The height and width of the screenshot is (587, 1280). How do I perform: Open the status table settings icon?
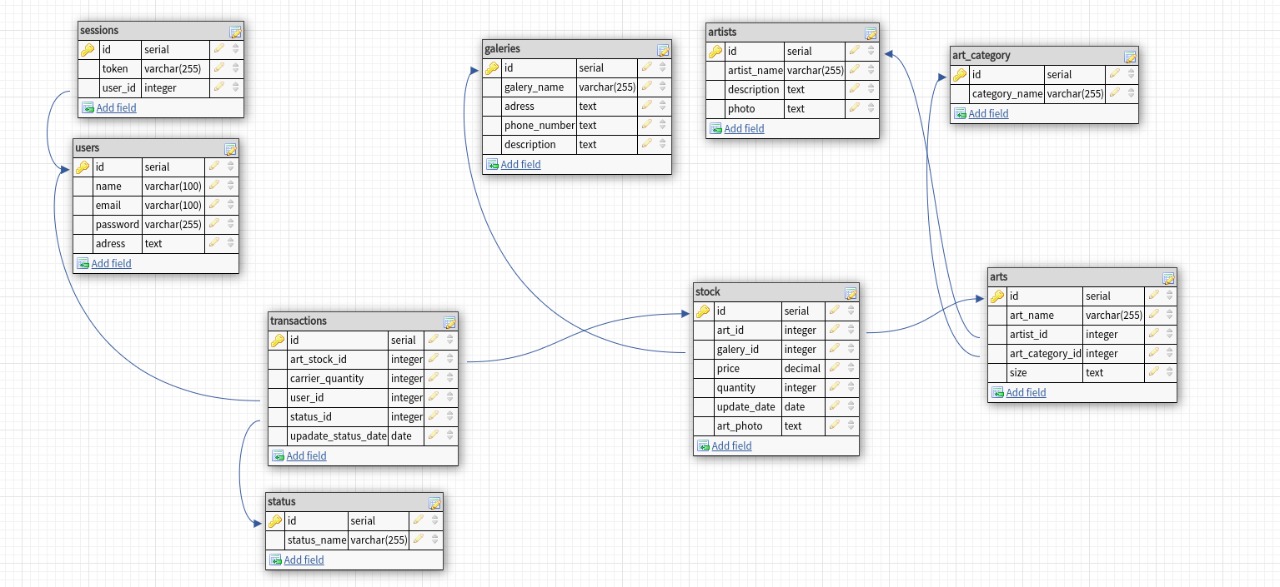434,502
